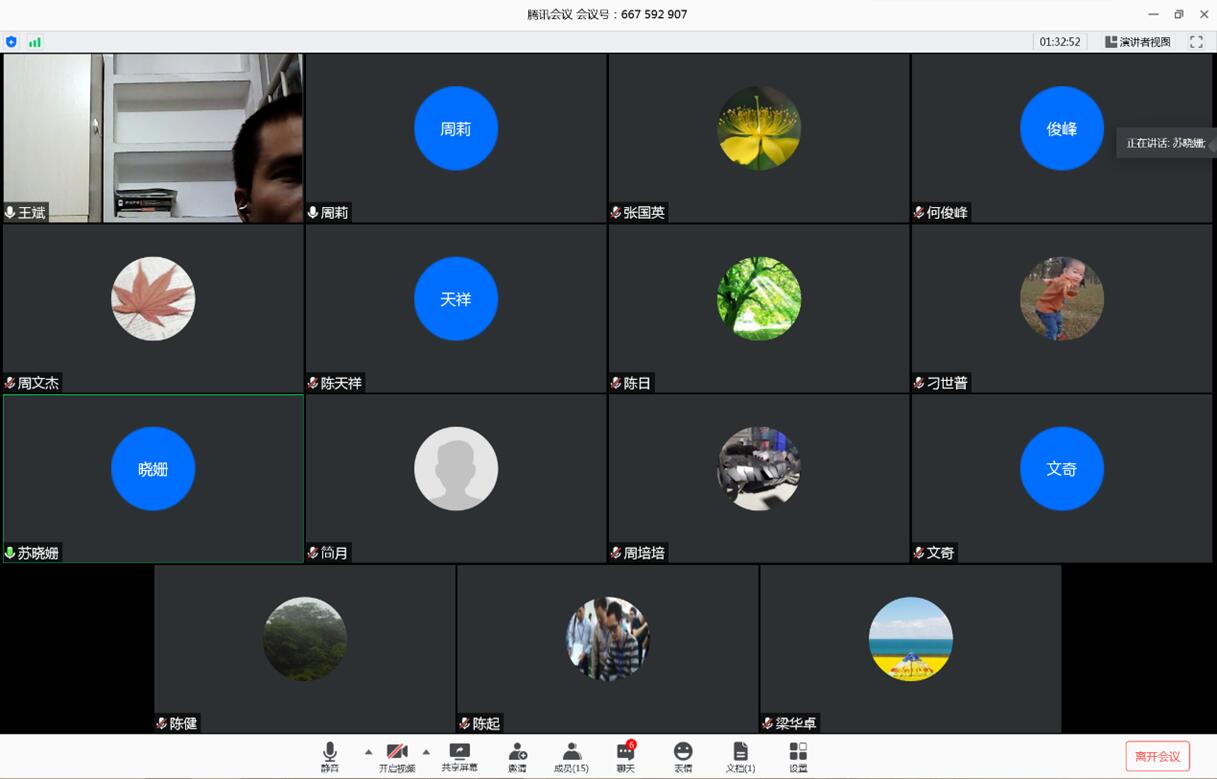
Task: Open the 设置 settings icon
Action: click(x=798, y=756)
